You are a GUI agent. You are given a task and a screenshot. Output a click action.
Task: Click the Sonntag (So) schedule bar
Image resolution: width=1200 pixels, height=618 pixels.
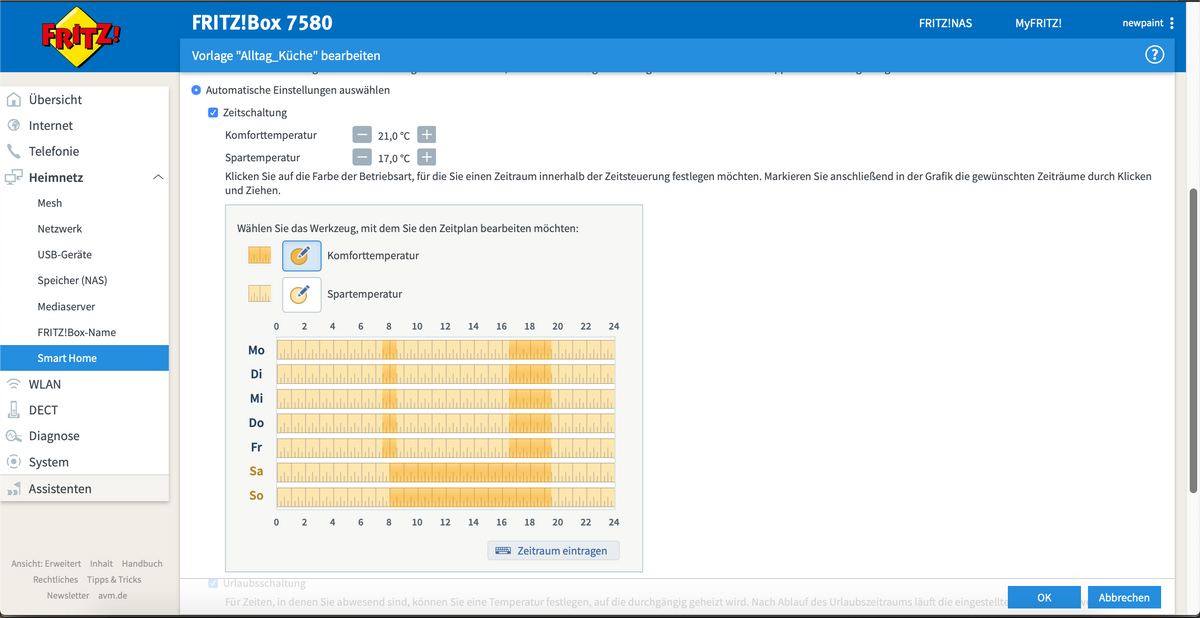pos(445,496)
